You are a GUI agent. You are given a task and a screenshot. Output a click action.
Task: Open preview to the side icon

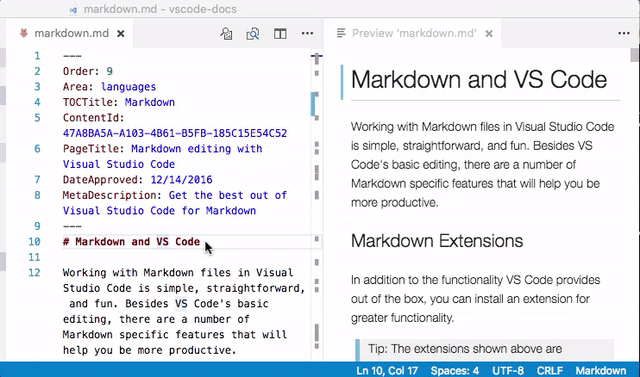coord(253,34)
